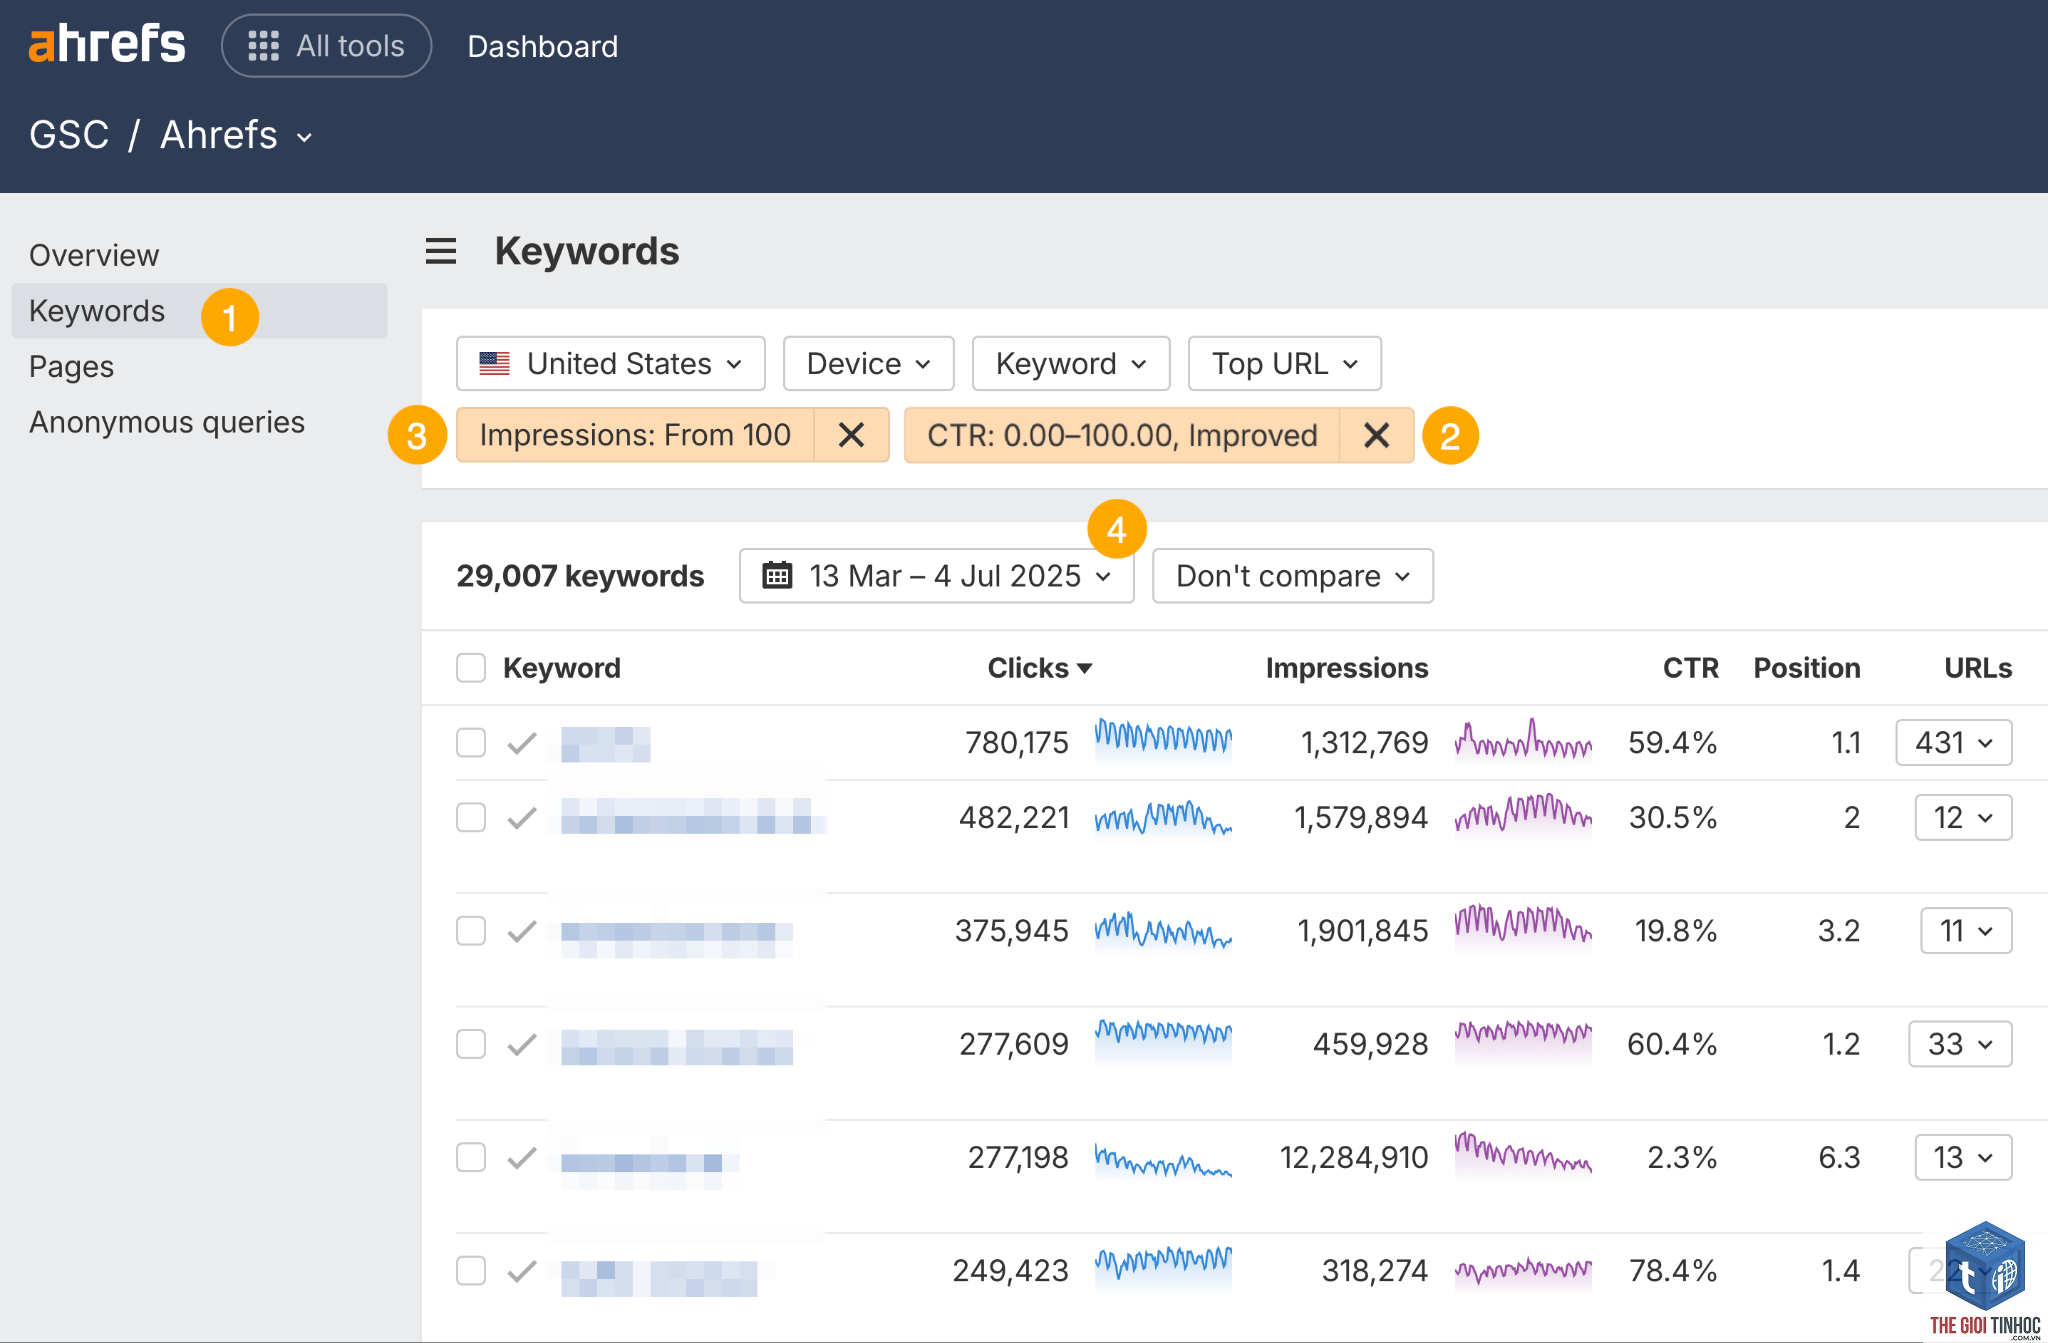
Task: Tick checkbox for row with 375,945 clicks
Action: click(x=471, y=931)
